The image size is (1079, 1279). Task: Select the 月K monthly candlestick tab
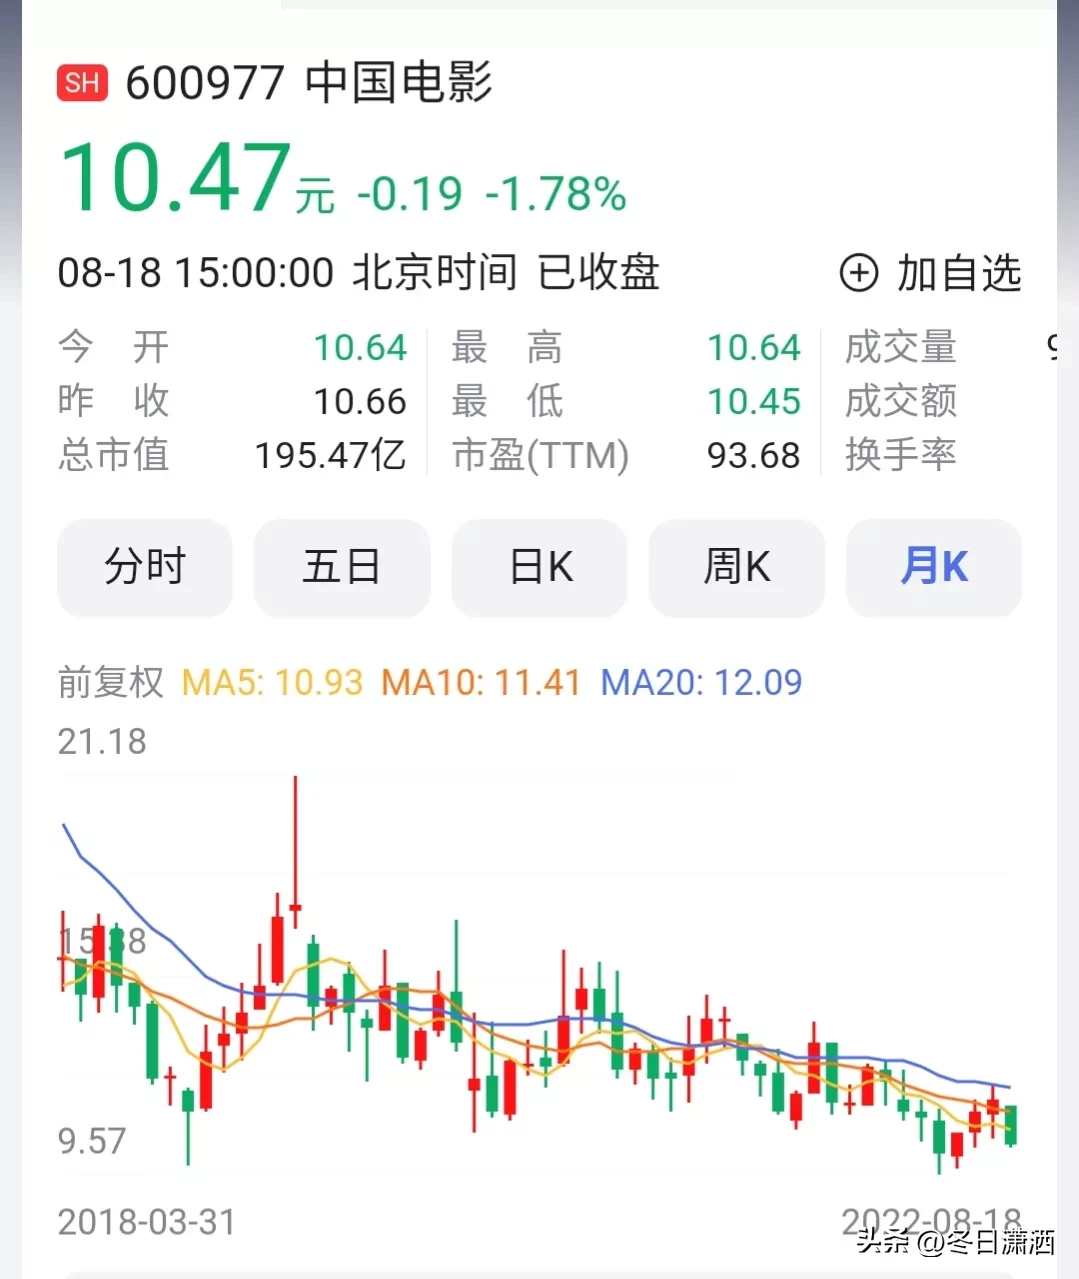(934, 567)
